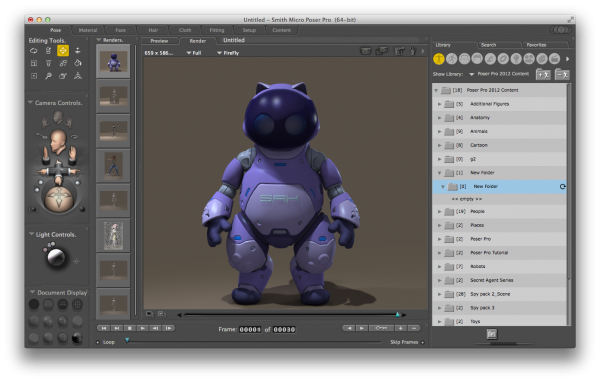Select the Chain Break tool
Screen dimensions: 600x382
63,63
